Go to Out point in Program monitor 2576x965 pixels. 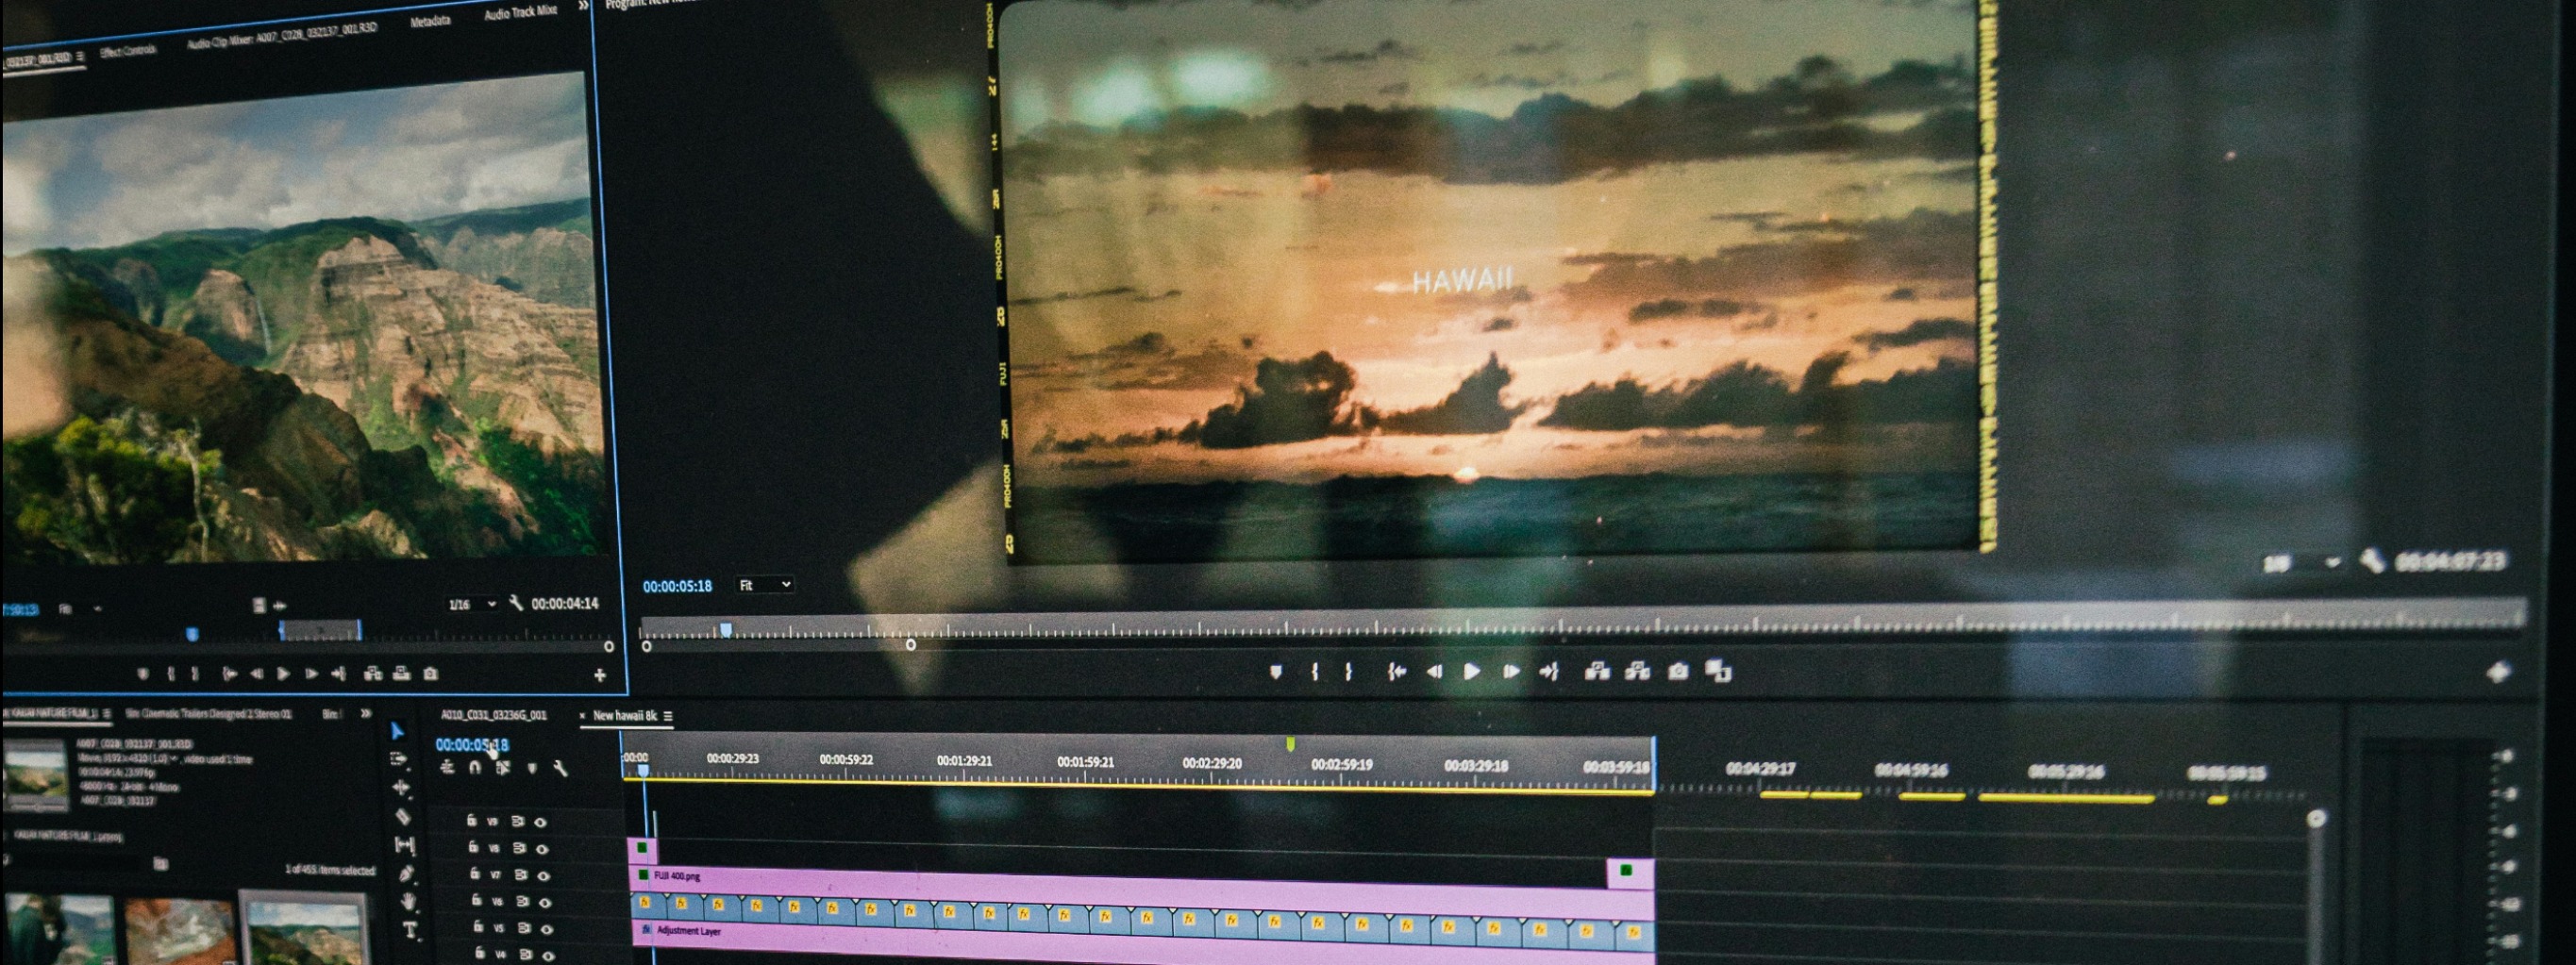click(1549, 672)
